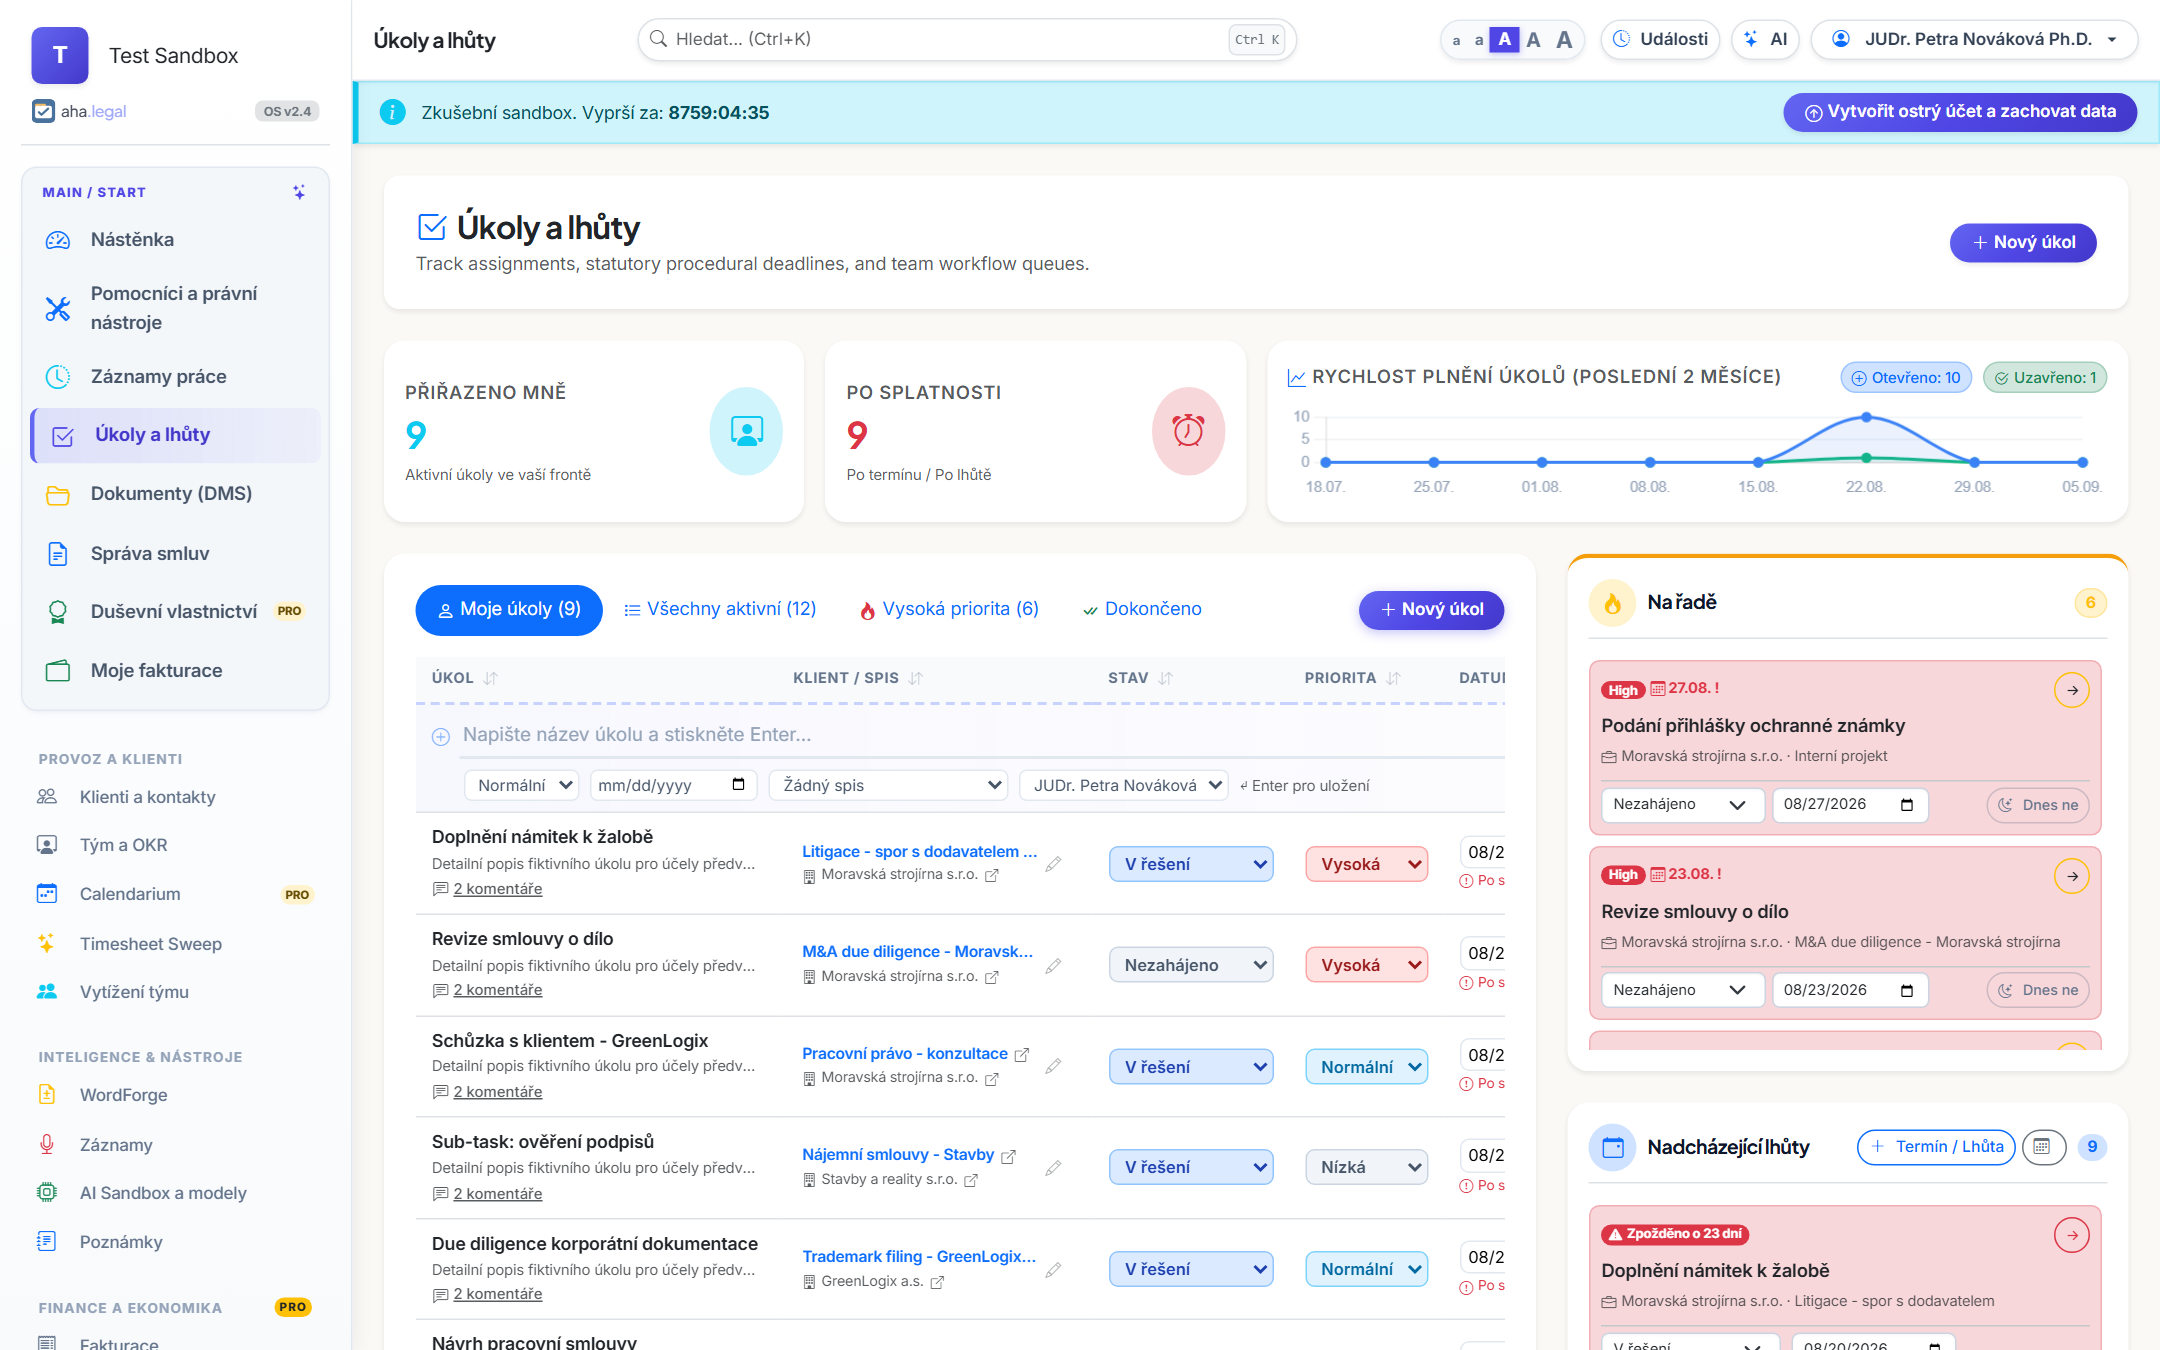The height and width of the screenshot is (1350, 2160).
Task: Open Úkoly a lhůty sidebar item
Action: [175, 435]
